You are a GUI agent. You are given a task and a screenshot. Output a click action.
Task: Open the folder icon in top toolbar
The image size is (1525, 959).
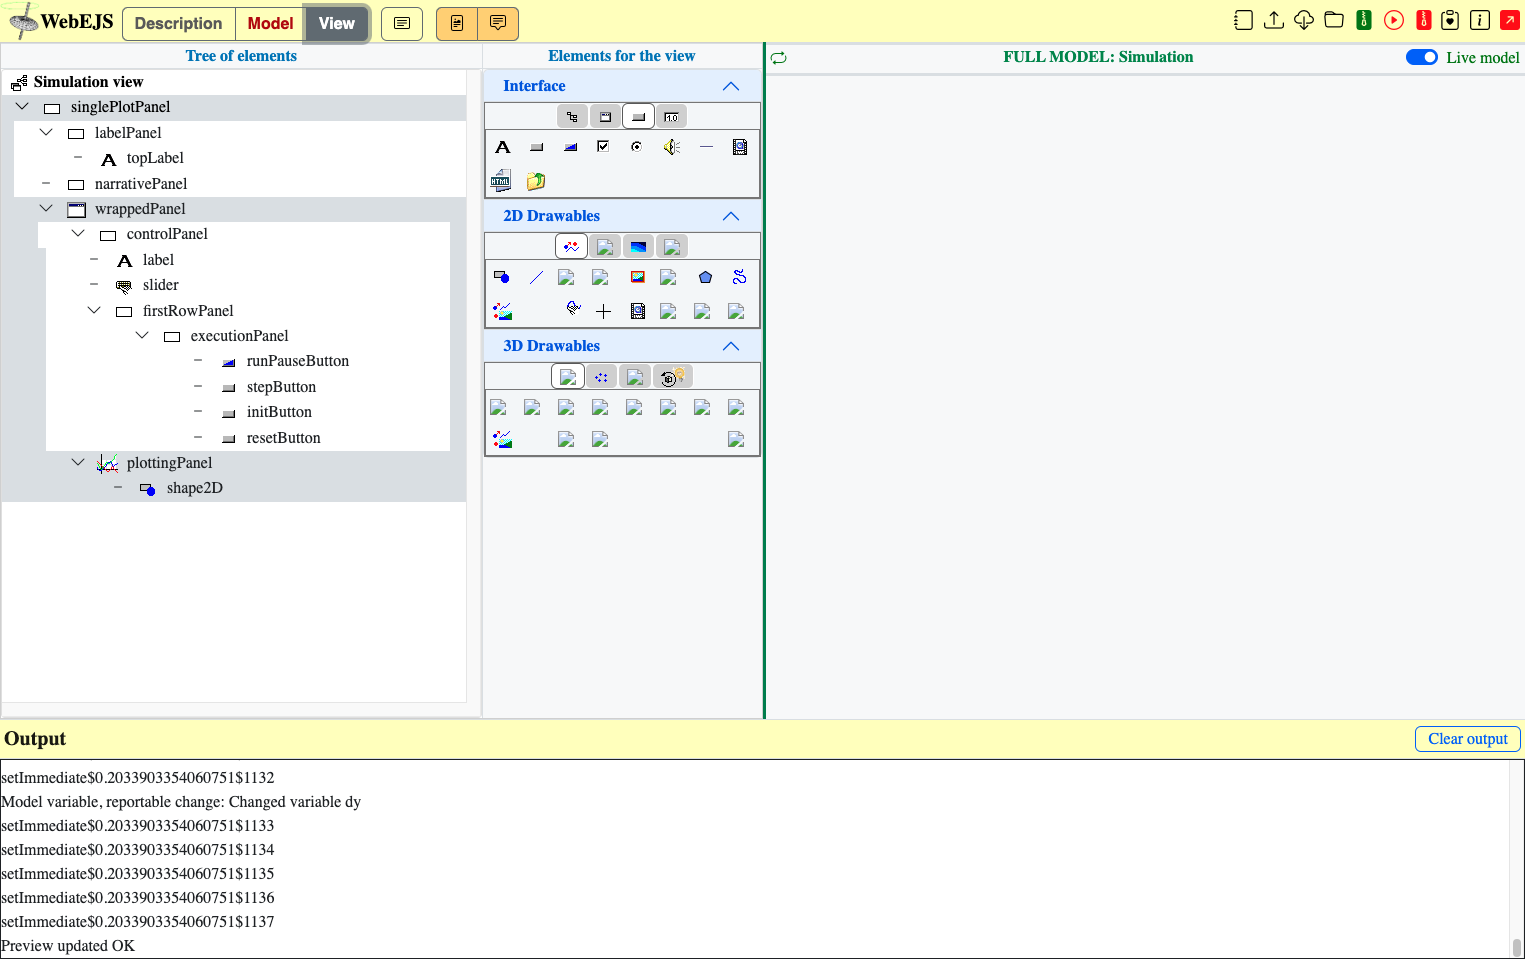pos(1333,20)
